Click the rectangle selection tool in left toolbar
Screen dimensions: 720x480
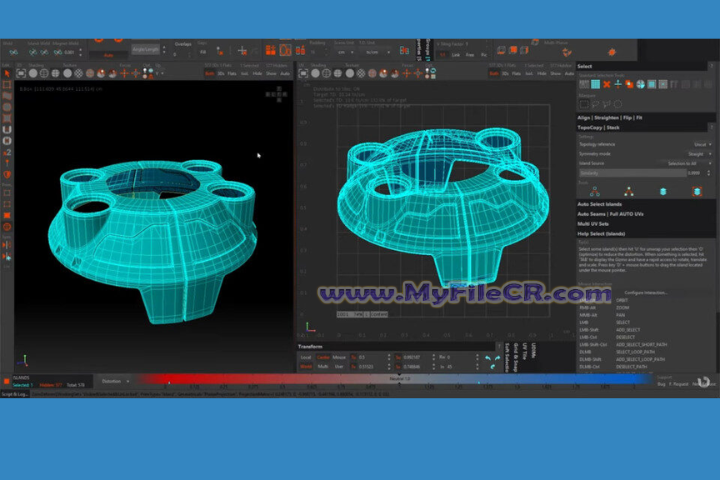7,85
